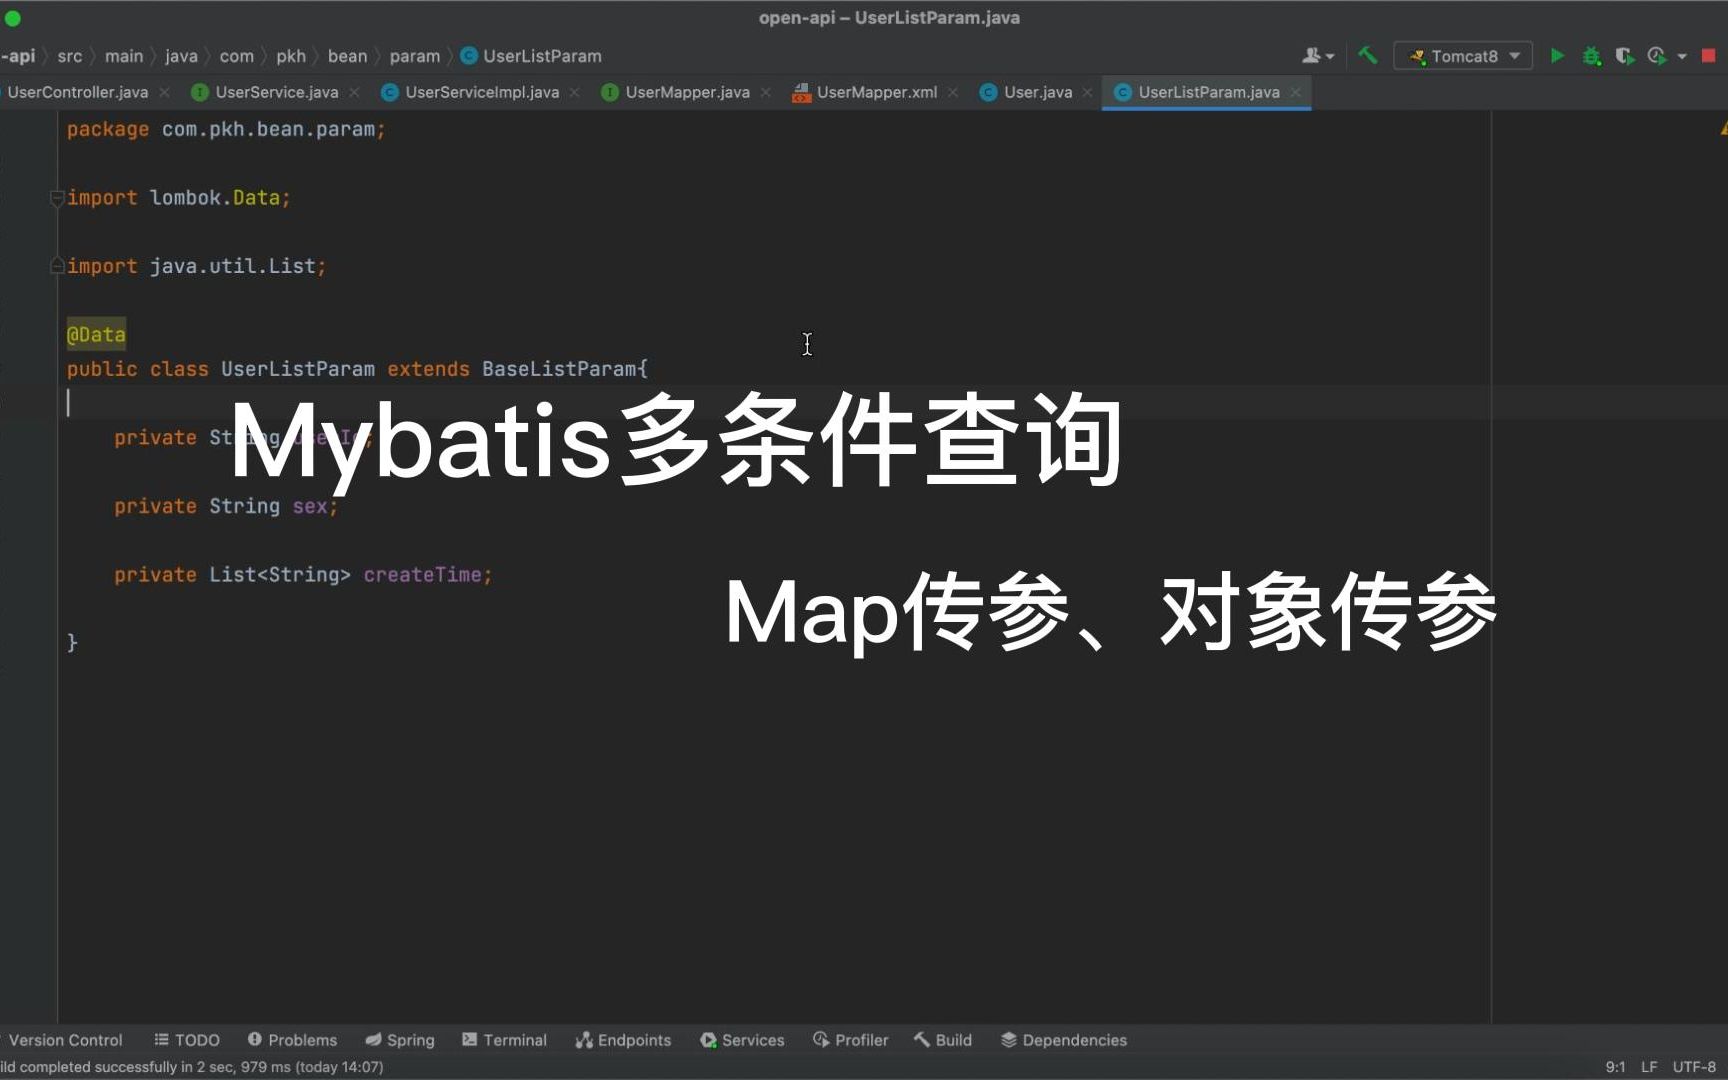The width and height of the screenshot is (1728, 1080).
Task: Click cursor position 9:1 in status bar
Action: click(1615, 1067)
